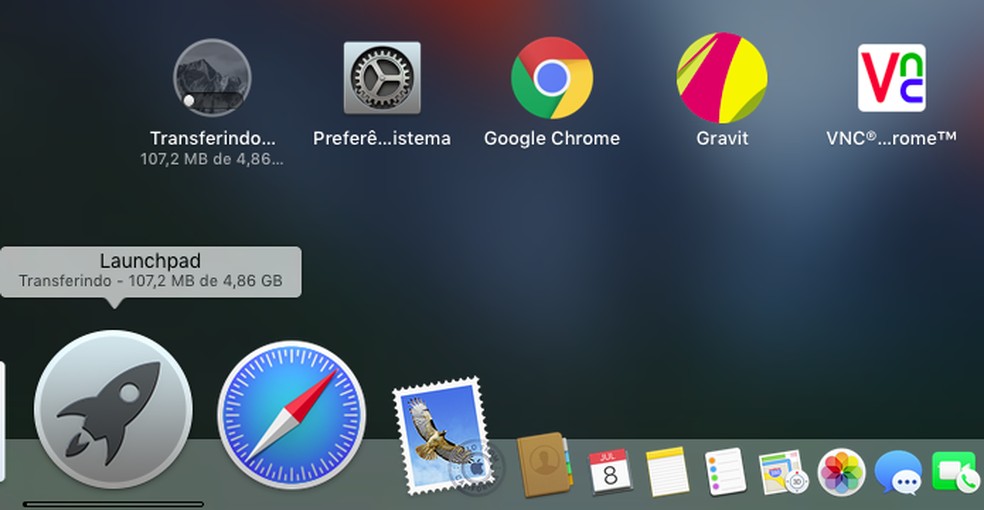984x510 pixels.
Task: Open Messages chat bubble icon
Action: [x=899, y=474]
